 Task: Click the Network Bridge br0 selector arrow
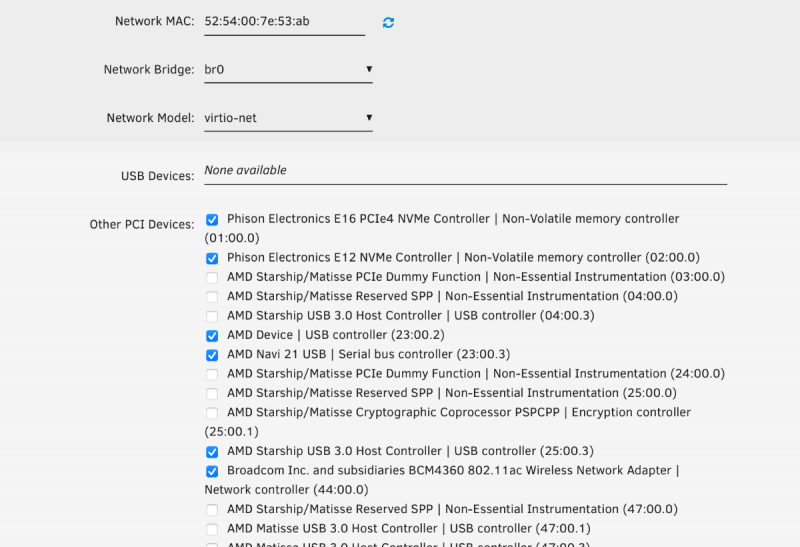[x=369, y=70]
